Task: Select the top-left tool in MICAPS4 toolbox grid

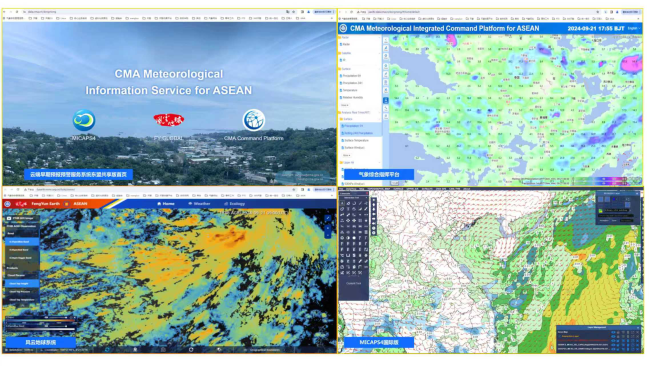Action: [x=342, y=203]
